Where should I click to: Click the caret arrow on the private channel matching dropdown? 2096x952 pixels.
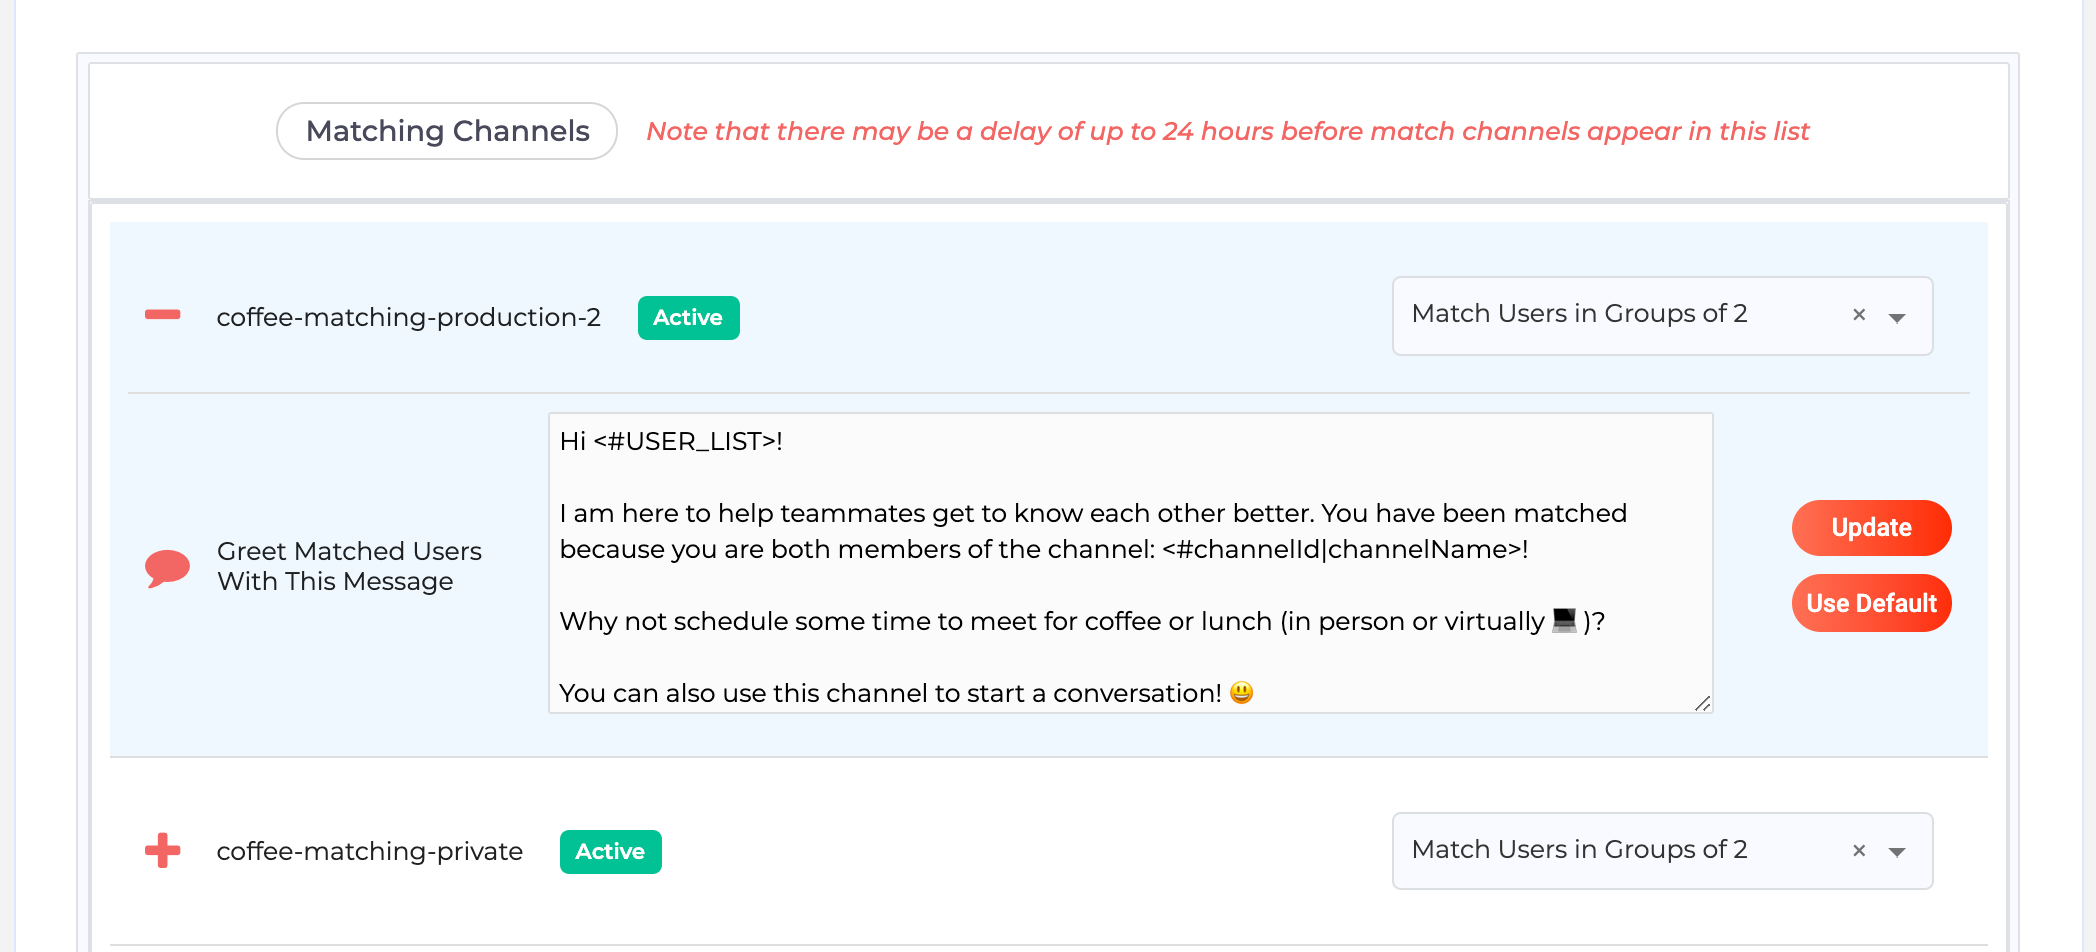[1898, 851]
